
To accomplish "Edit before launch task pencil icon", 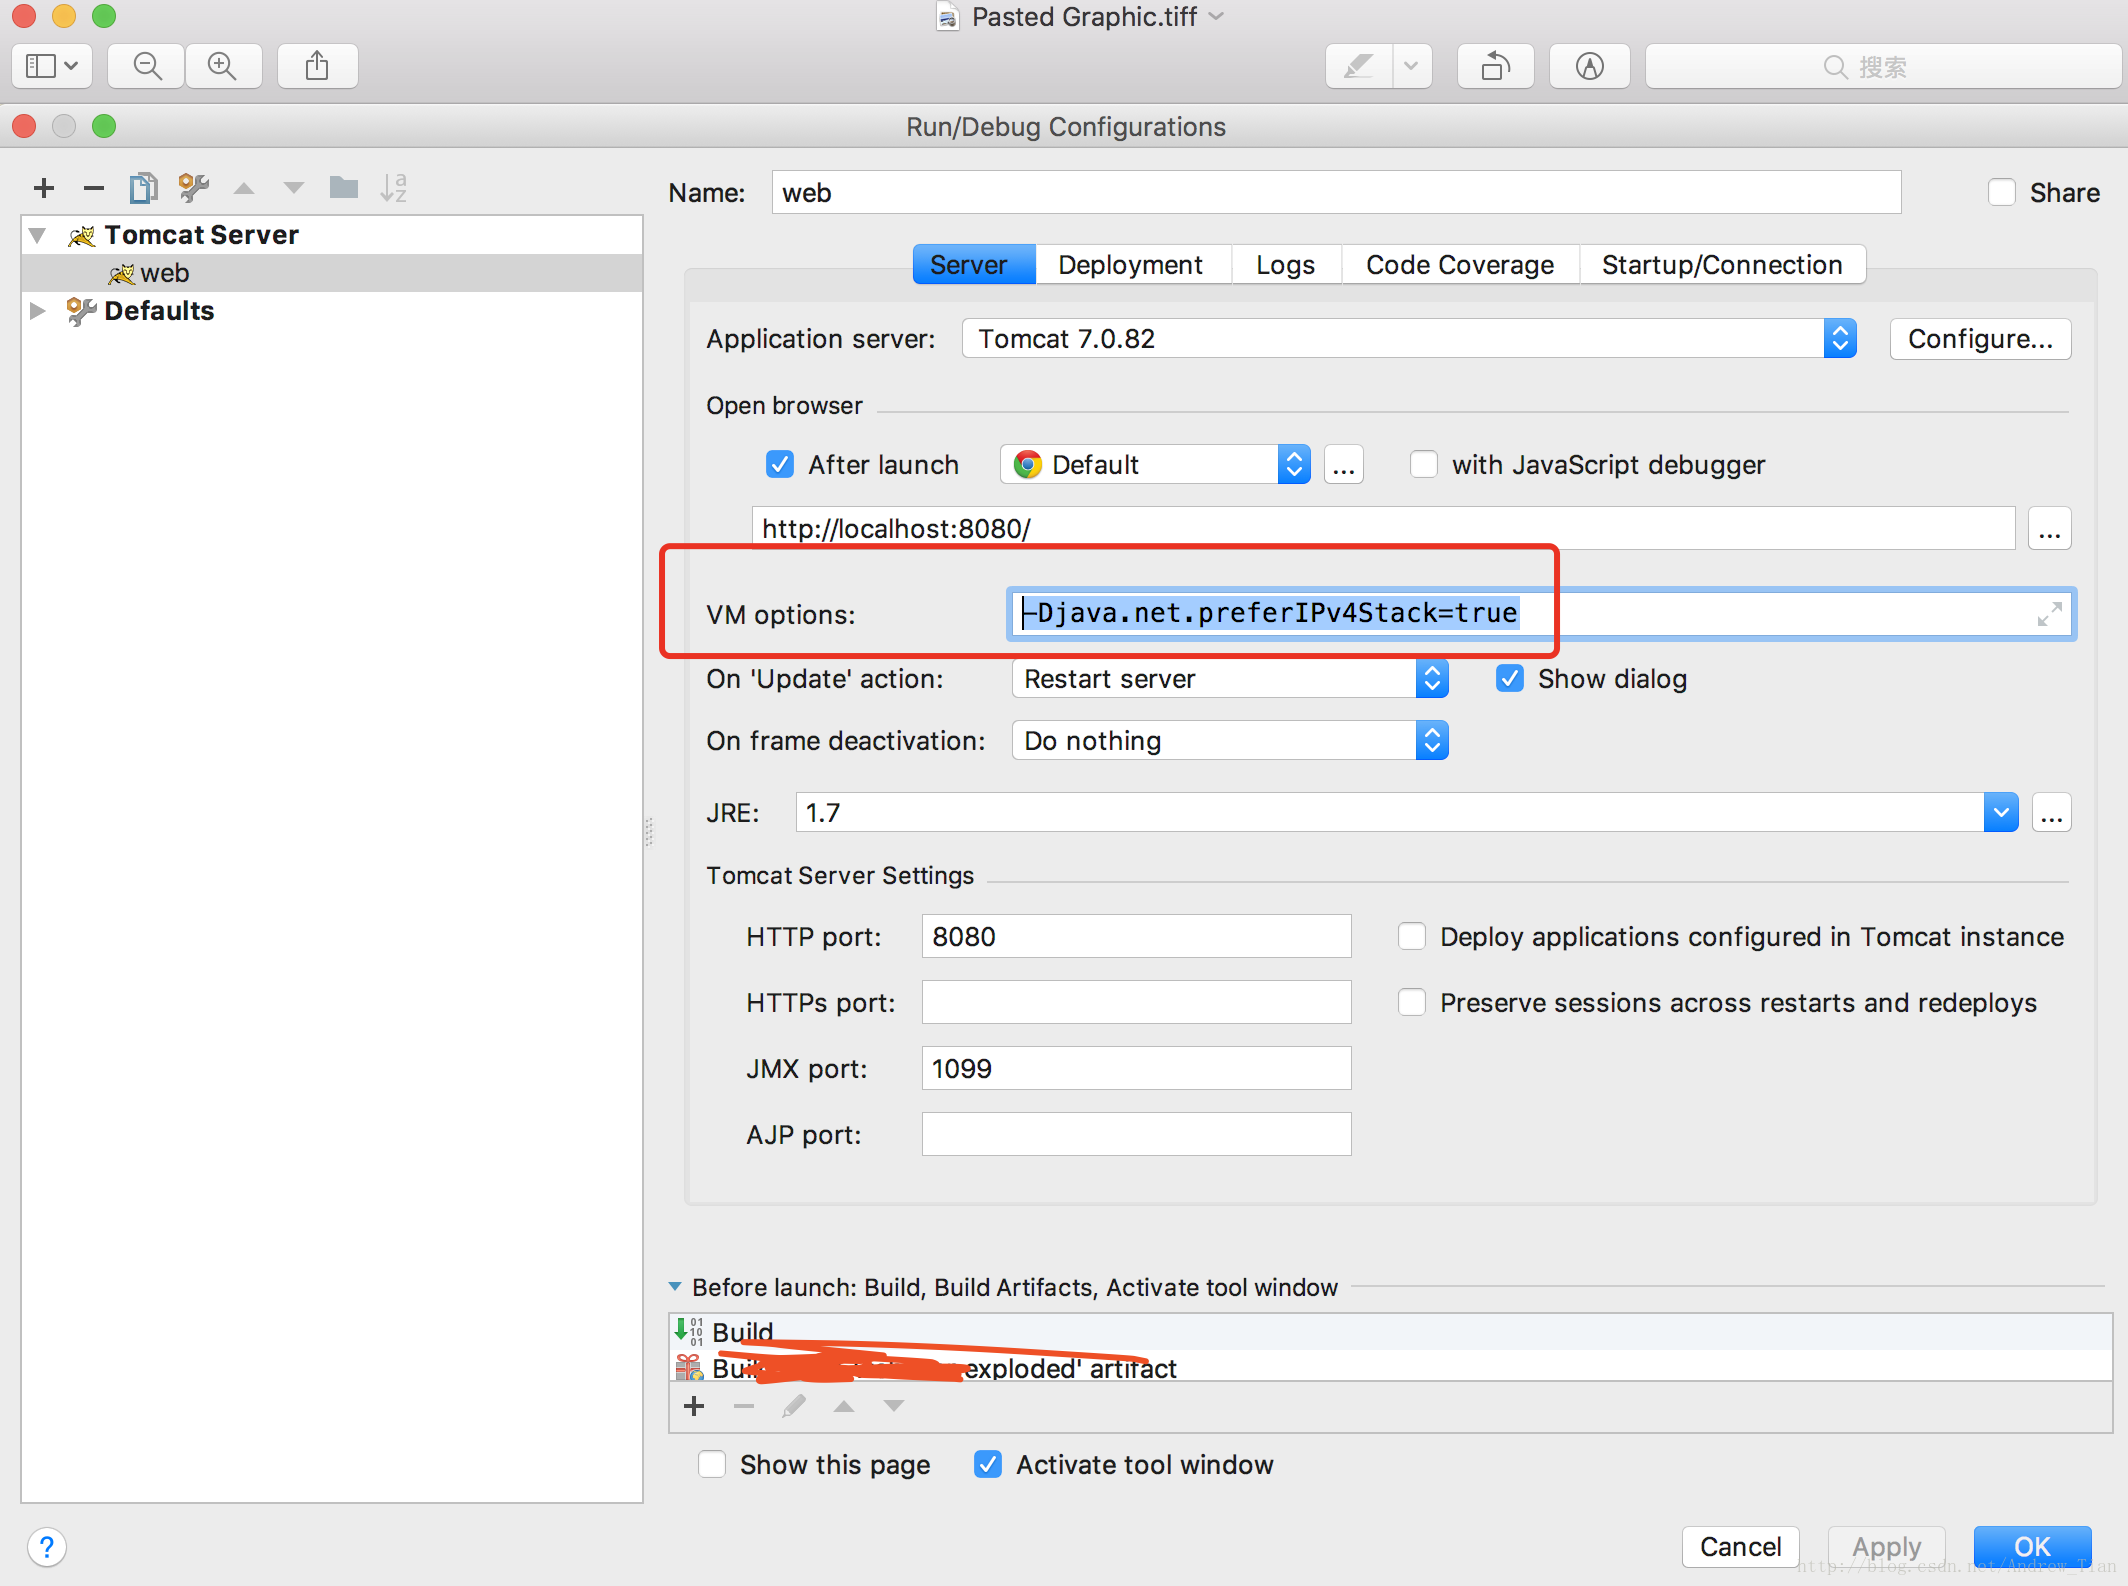I will coord(794,1406).
